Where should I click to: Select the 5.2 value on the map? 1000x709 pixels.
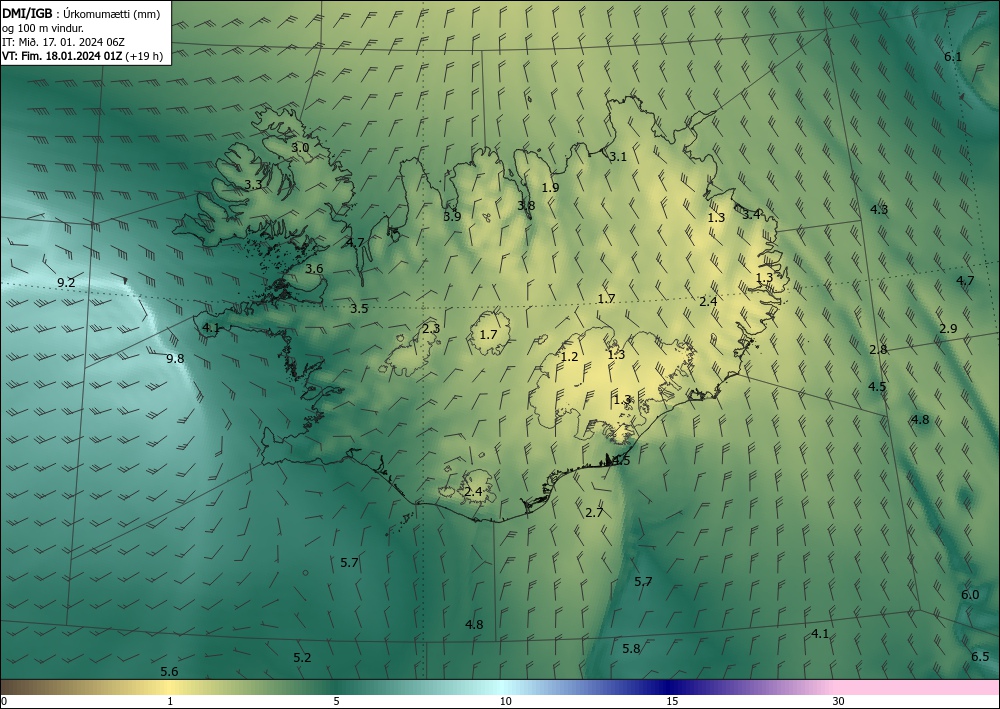coord(302,657)
